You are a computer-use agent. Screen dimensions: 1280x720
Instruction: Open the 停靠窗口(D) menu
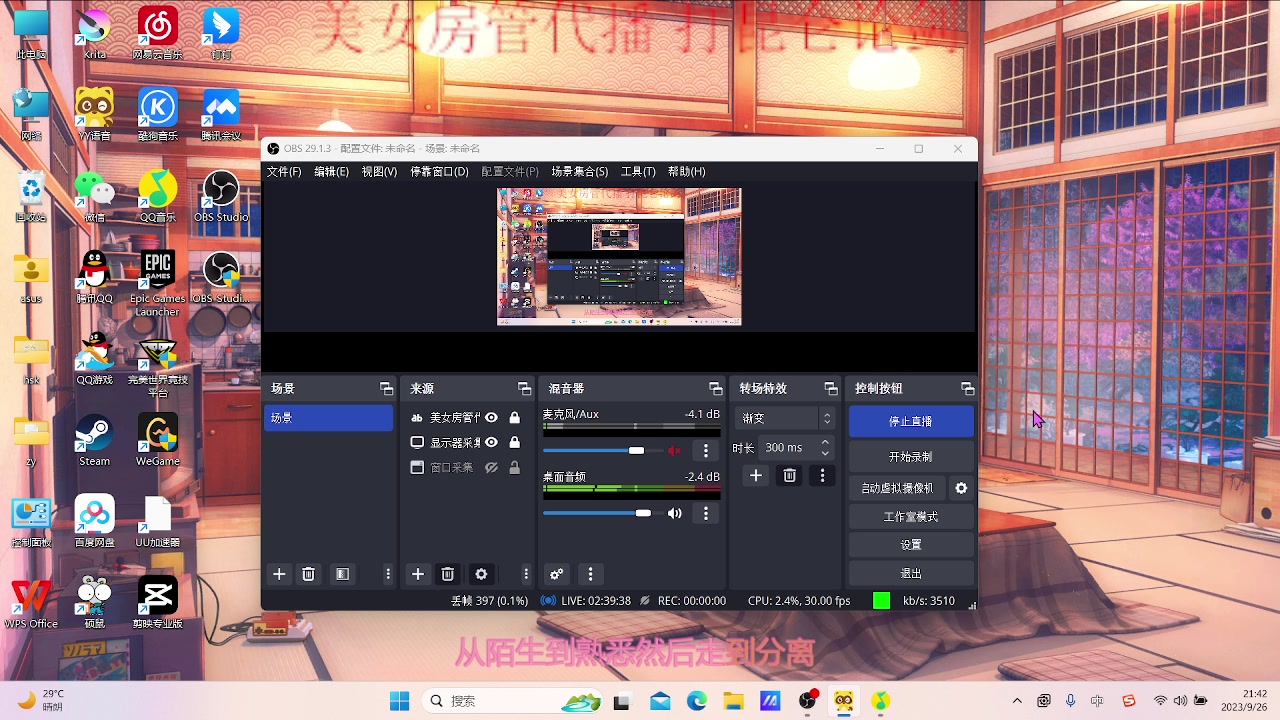tap(439, 172)
